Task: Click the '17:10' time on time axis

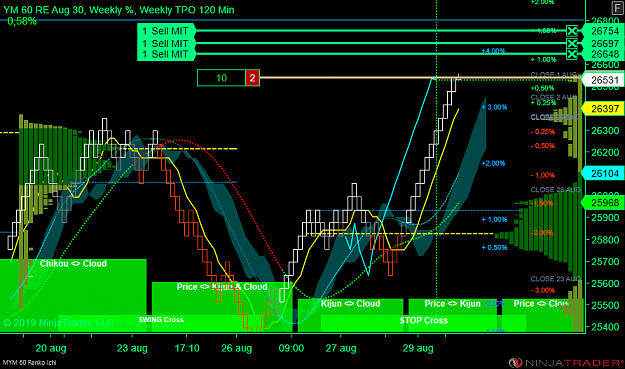Action: tap(187, 348)
